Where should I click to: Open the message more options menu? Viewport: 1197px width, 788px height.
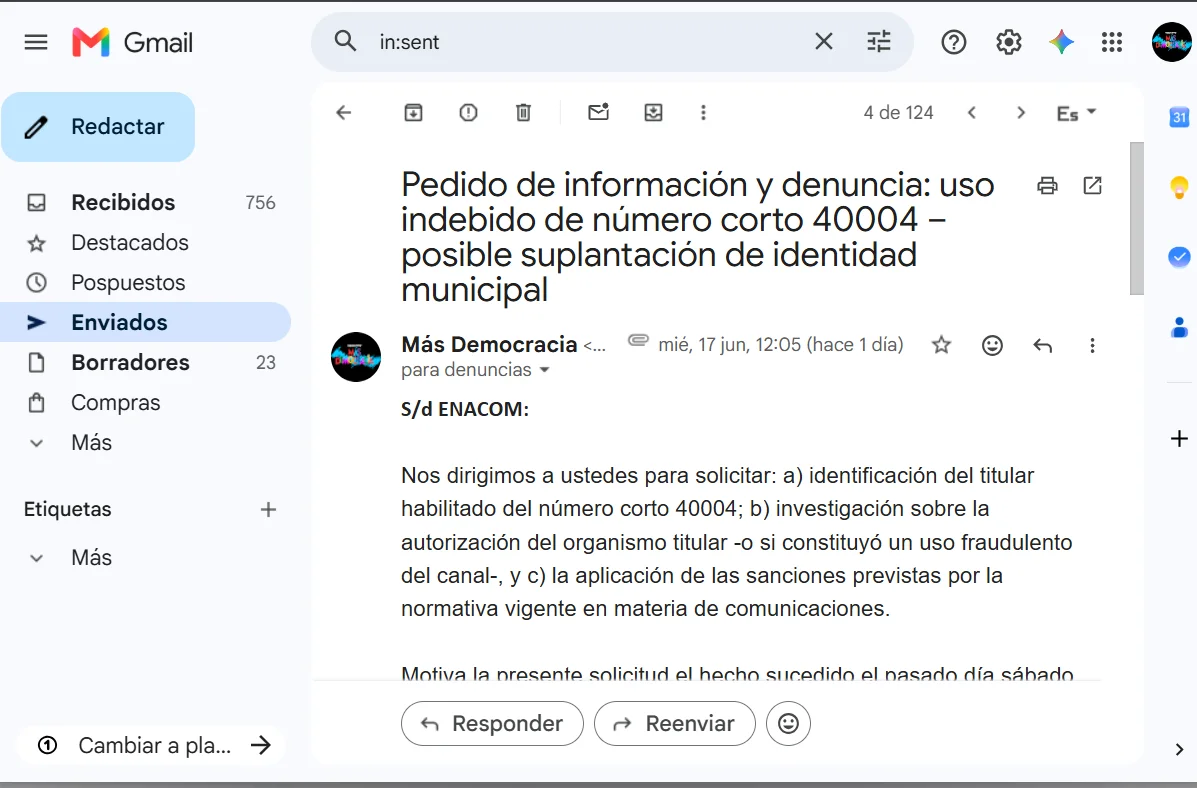(1092, 345)
